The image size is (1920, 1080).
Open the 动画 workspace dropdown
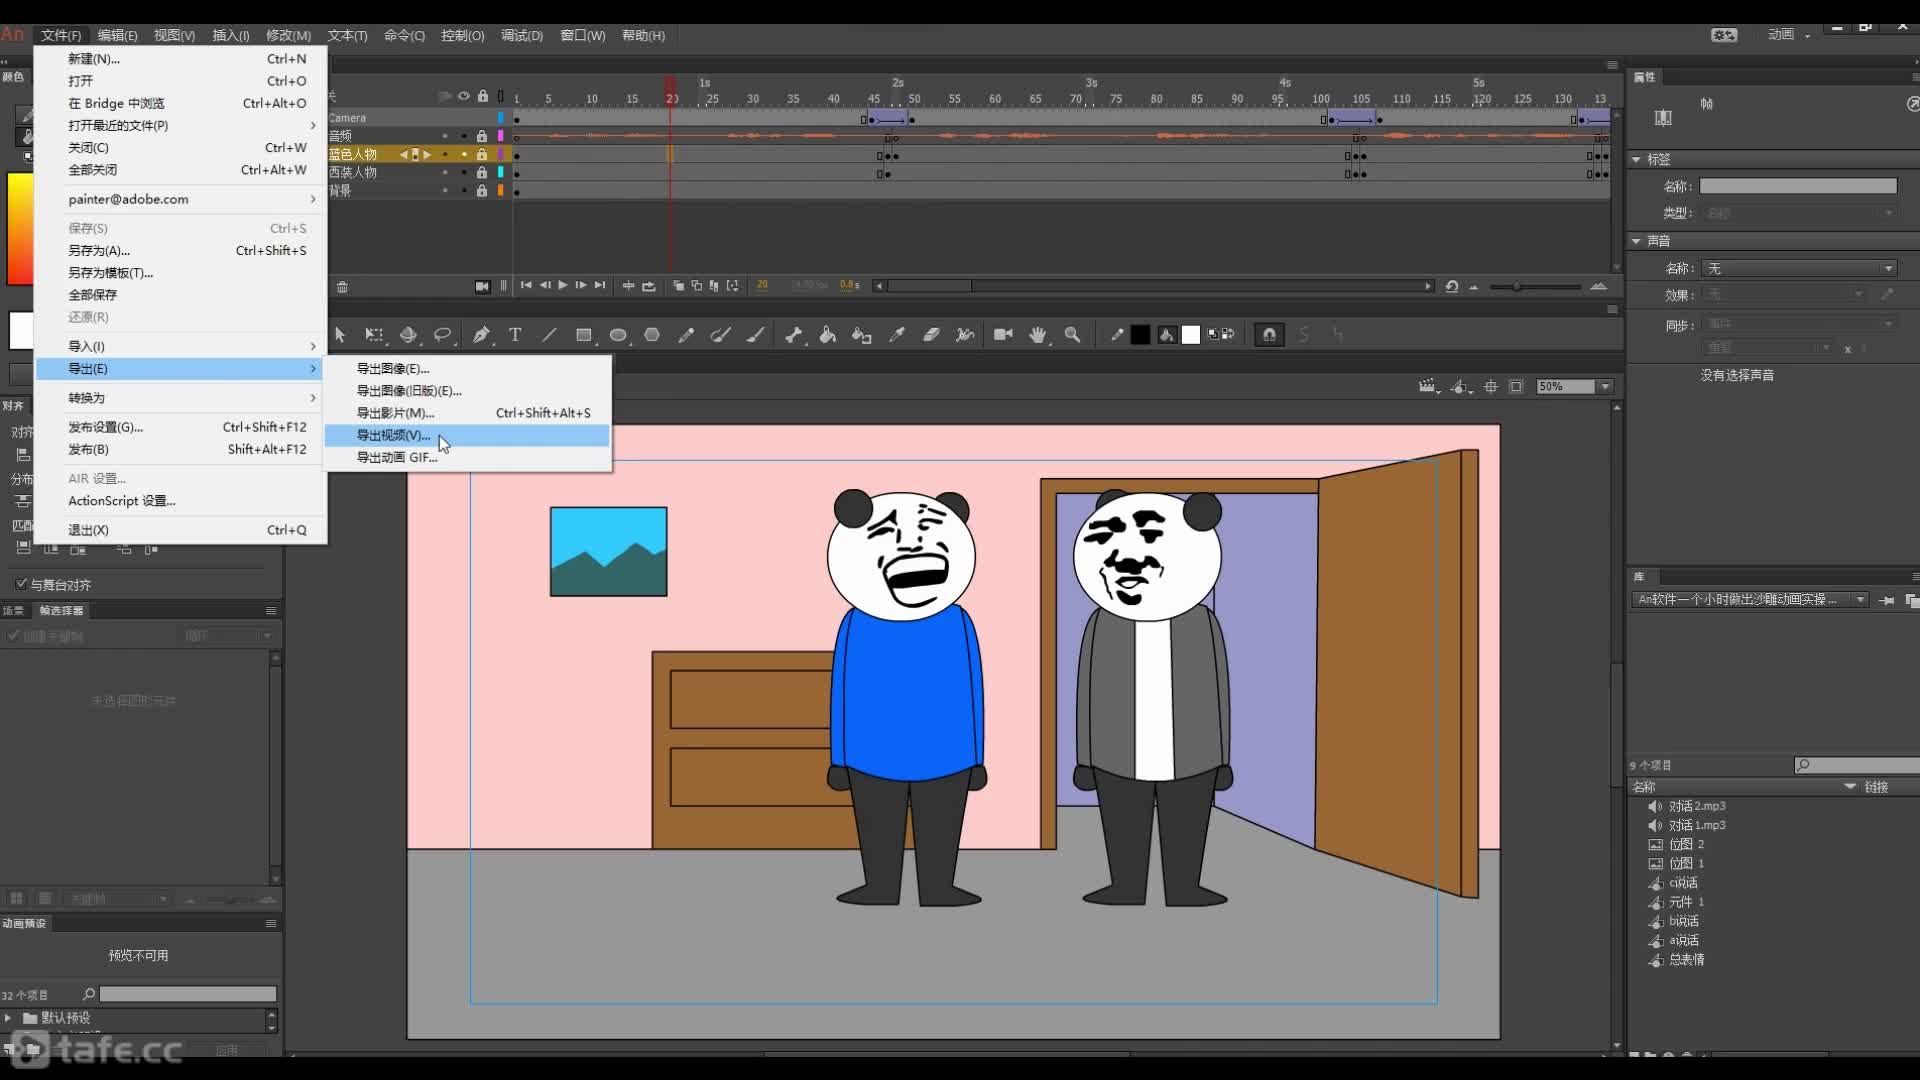click(1789, 35)
